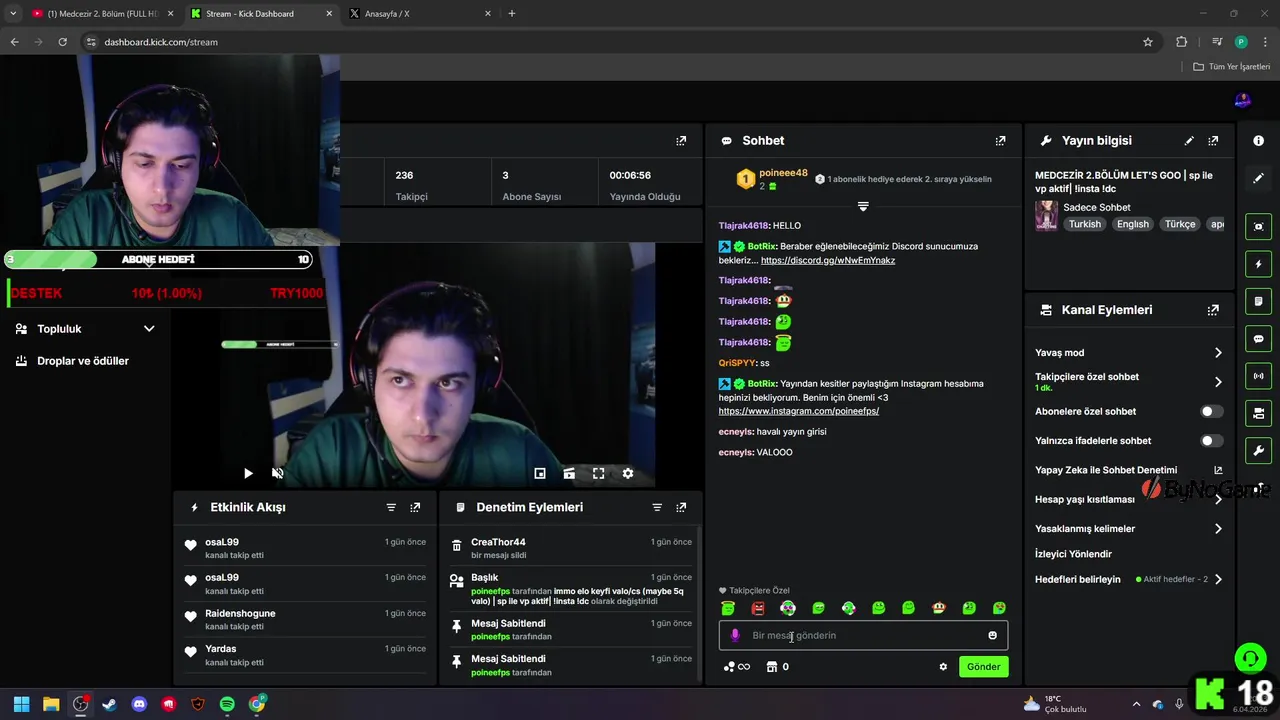The width and height of the screenshot is (1280, 720).
Task: Switch to Medcezir 2. Bölüm YouTube tab
Action: coord(102,14)
